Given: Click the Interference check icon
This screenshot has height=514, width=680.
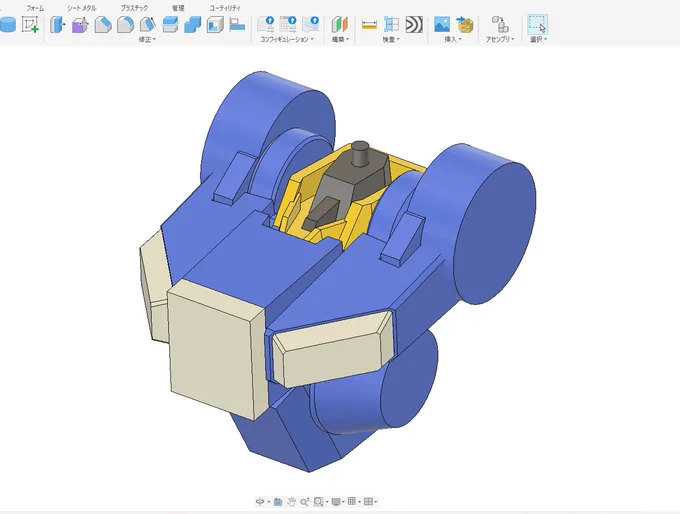Looking at the screenshot, I should (x=391, y=24).
